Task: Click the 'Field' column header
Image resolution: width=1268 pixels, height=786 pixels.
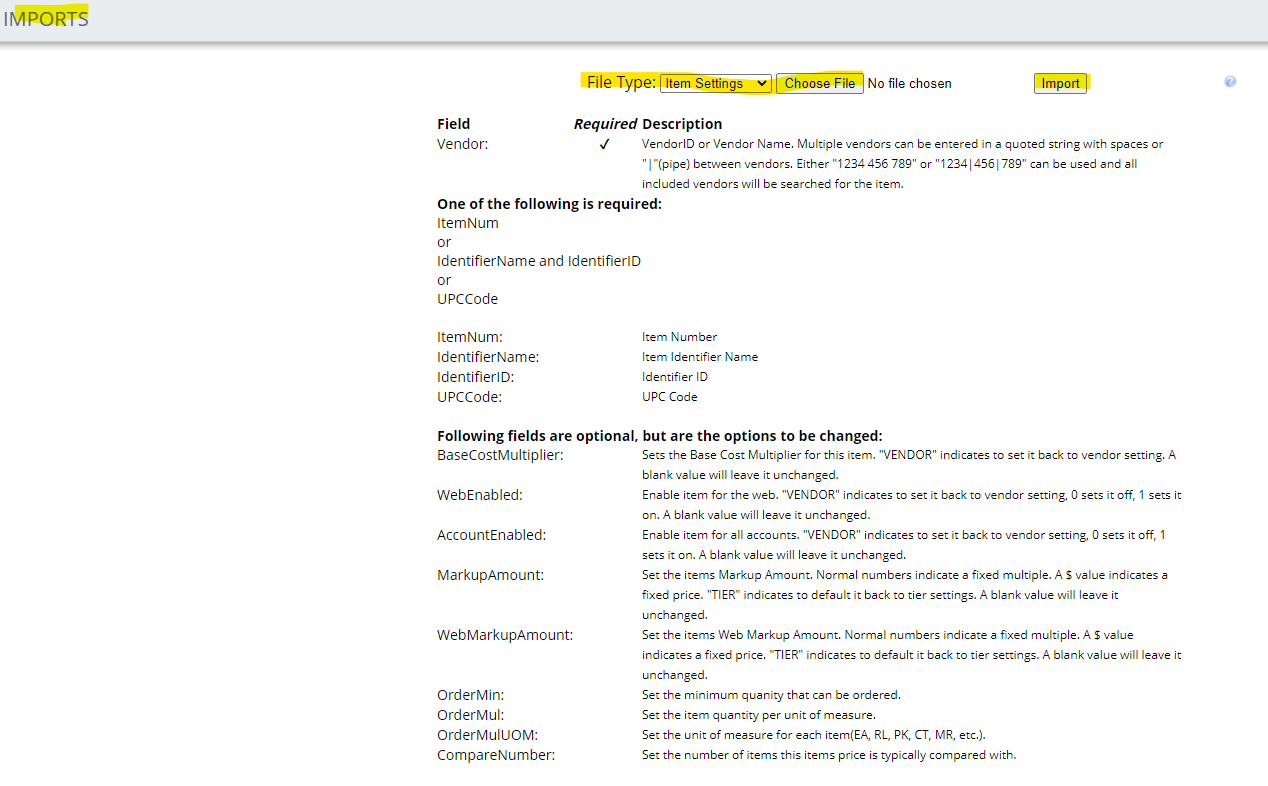Action: pyautogui.click(x=454, y=124)
